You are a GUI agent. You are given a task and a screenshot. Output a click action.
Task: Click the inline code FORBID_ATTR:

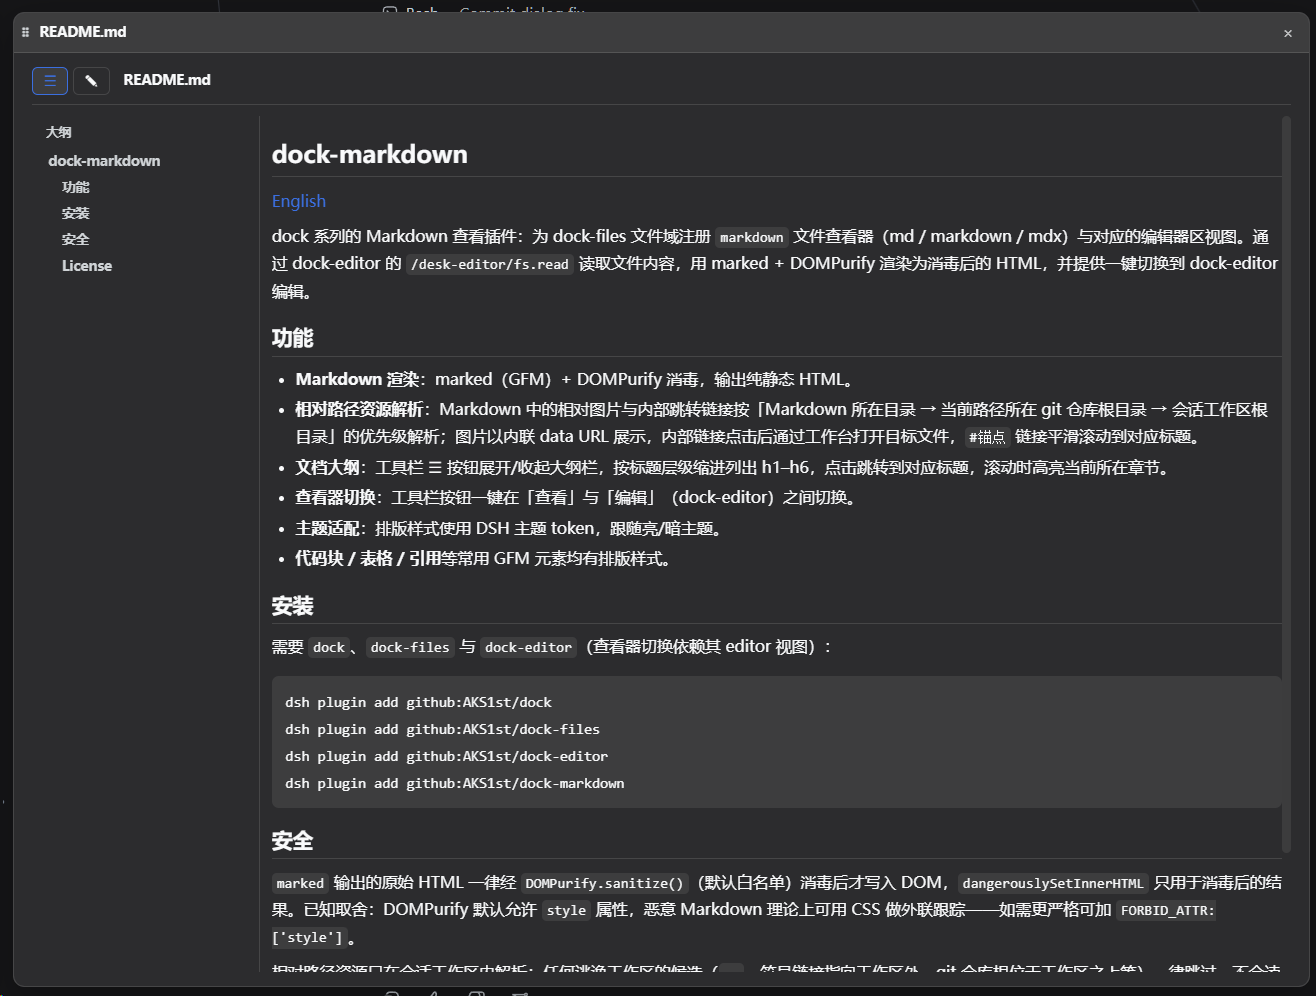point(1167,911)
